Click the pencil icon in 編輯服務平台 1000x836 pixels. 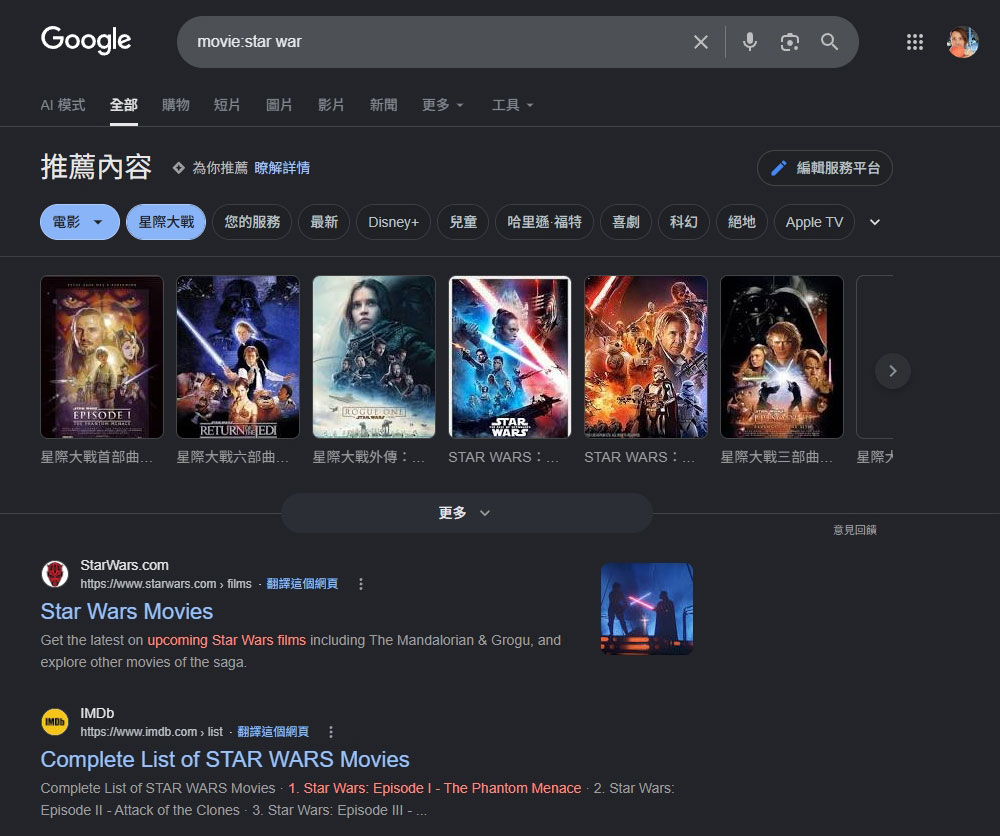click(779, 168)
